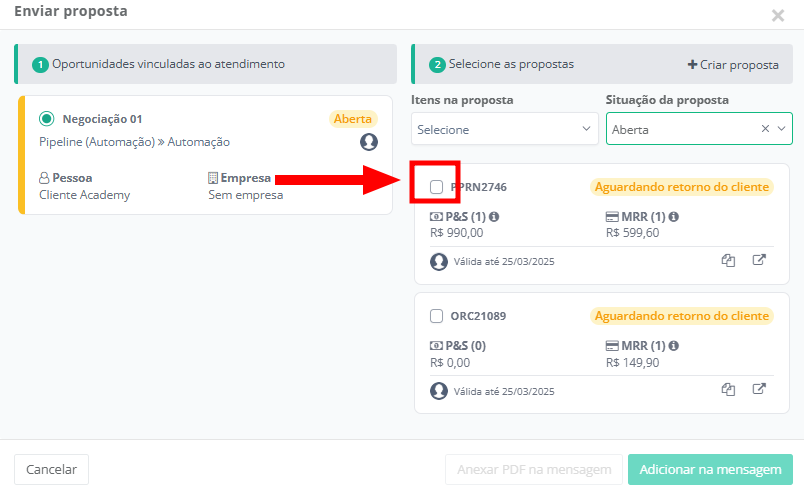The height and width of the screenshot is (496, 804).
Task: Click the P&S info icon in PPRN2746
Action: [x=494, y=217]
